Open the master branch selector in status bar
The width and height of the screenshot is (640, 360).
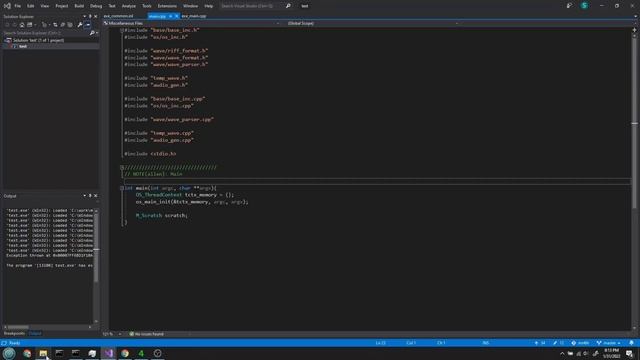pyautogui.click(x=609, y=343)
